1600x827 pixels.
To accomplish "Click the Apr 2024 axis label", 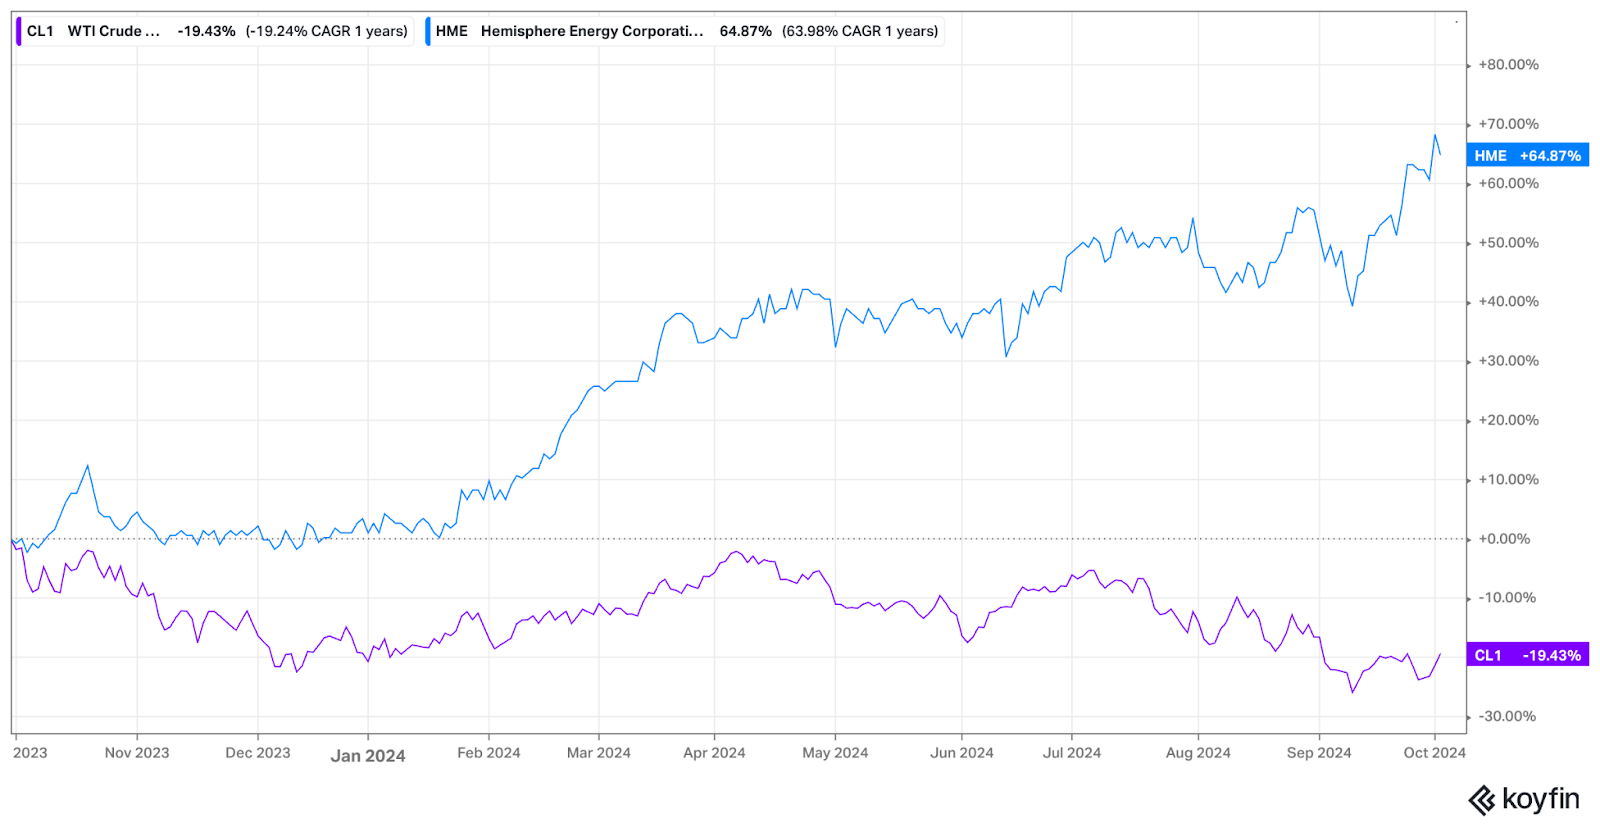I will pyautogui.click(x=714, y=753).
